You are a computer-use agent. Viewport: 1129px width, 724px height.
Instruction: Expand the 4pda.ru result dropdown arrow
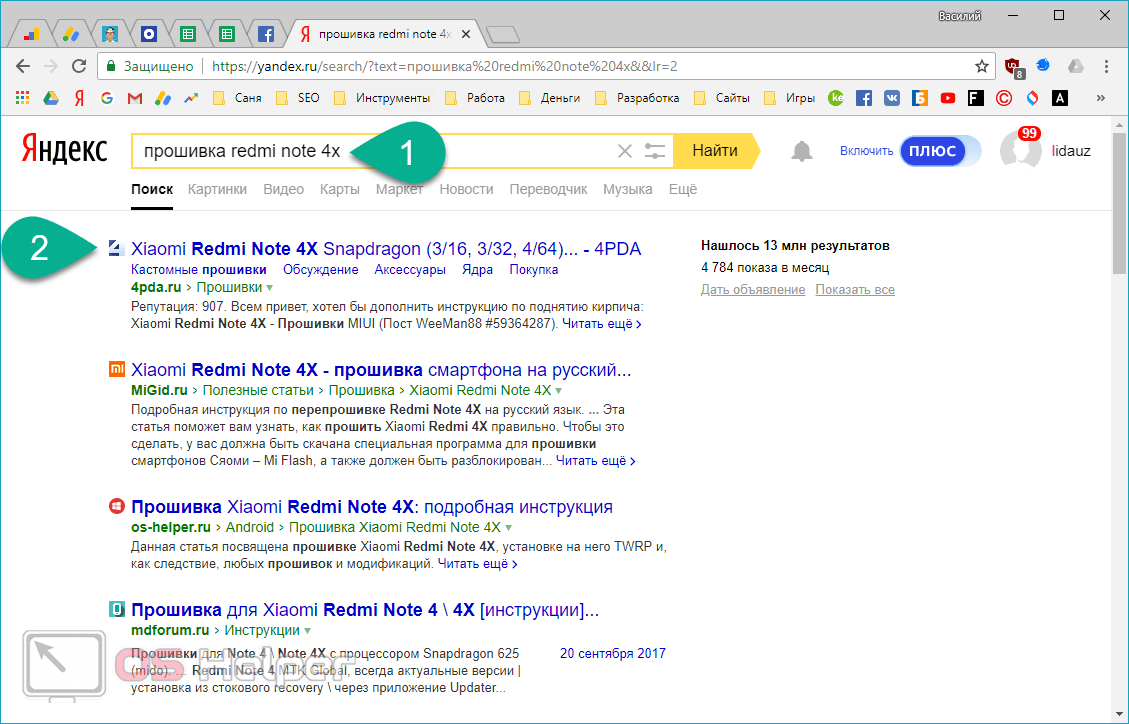270,288
